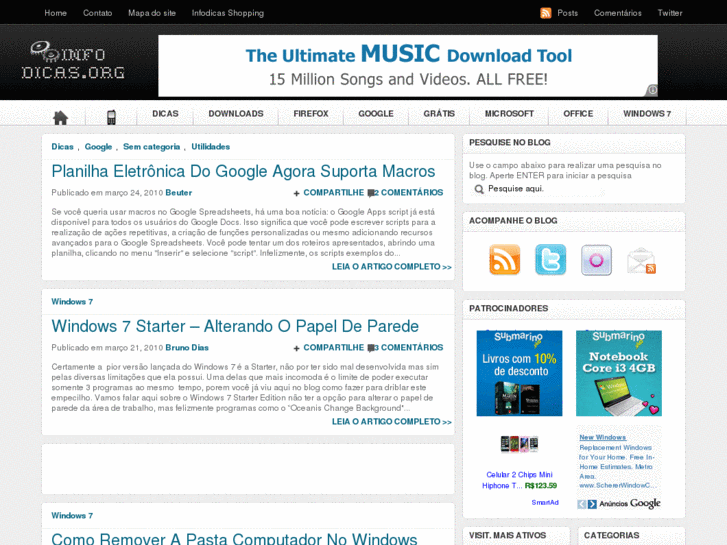Open the email envelope subscription icon

coord(642,261)
